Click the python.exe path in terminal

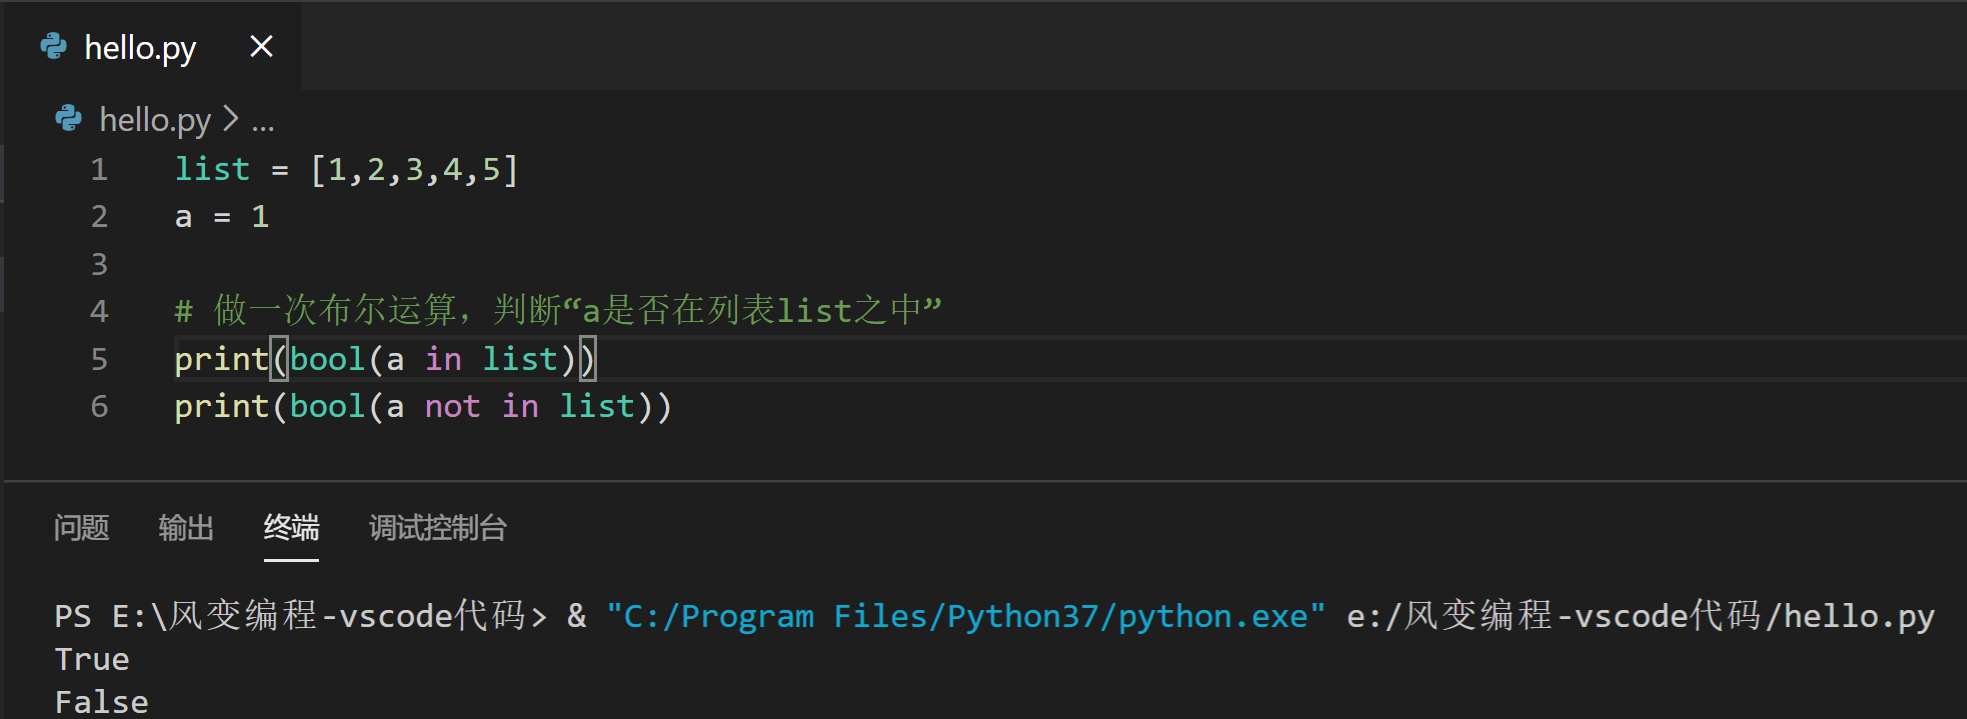coord(966,616)
